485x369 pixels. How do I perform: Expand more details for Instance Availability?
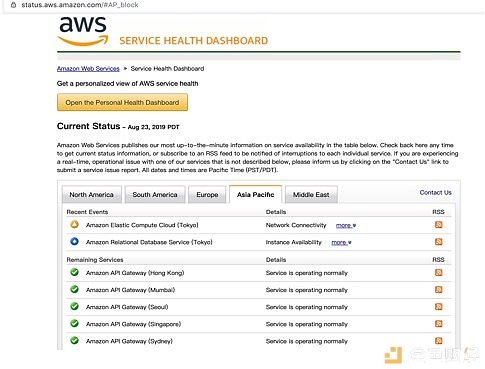point(341,243)
